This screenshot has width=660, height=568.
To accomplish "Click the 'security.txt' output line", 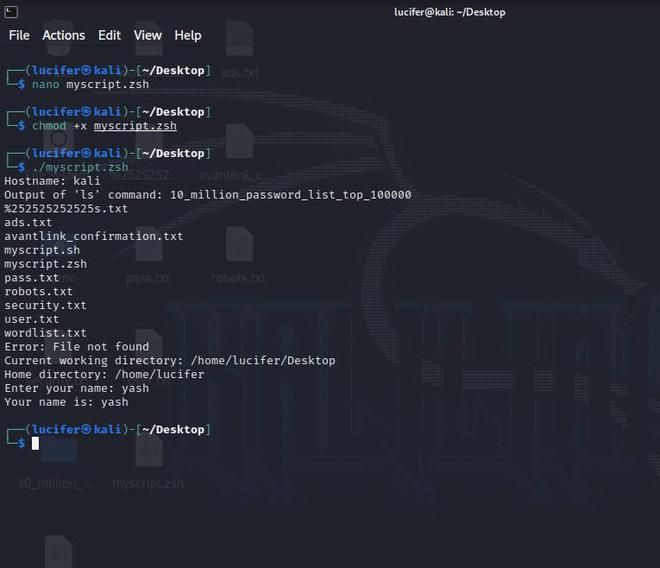I will point(45,305).
